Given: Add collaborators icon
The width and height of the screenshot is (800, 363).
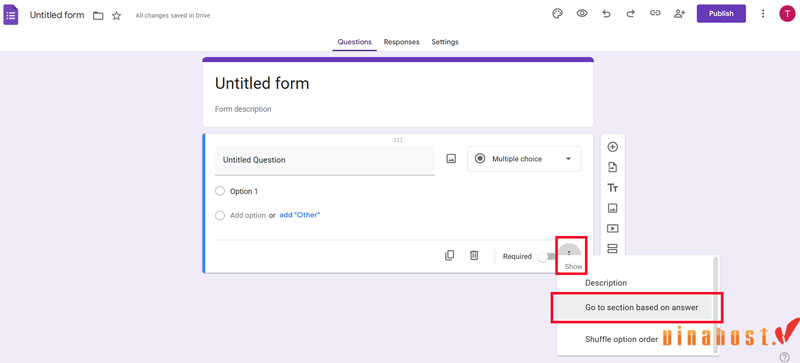Looking at the screenshot, I should tap(679, 14).
